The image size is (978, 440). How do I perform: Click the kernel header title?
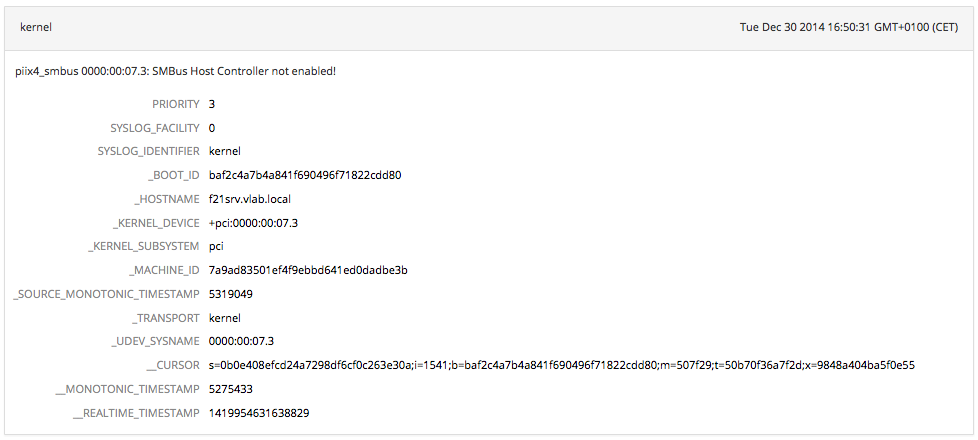coord(36,28)
